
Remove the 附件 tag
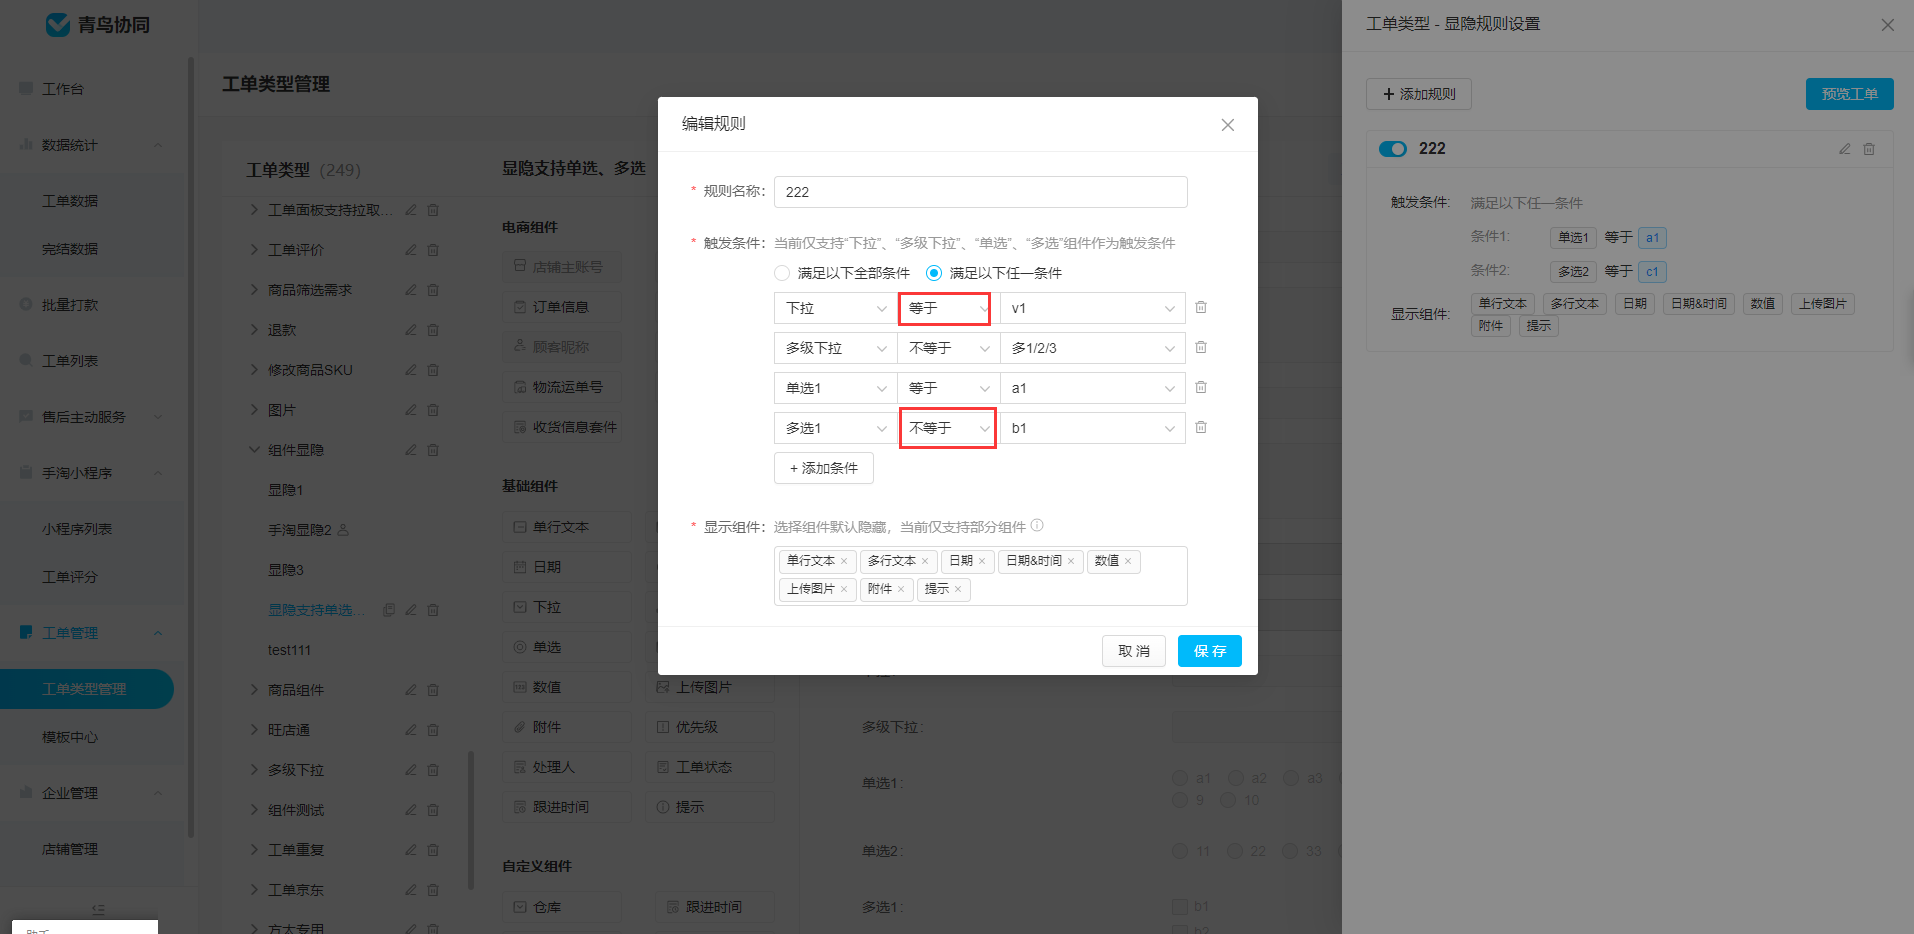(901, 589)
